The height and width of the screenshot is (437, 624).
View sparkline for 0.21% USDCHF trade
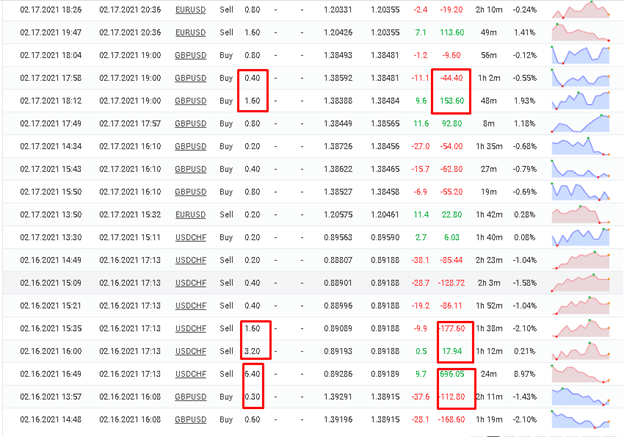tap(581, 351)
